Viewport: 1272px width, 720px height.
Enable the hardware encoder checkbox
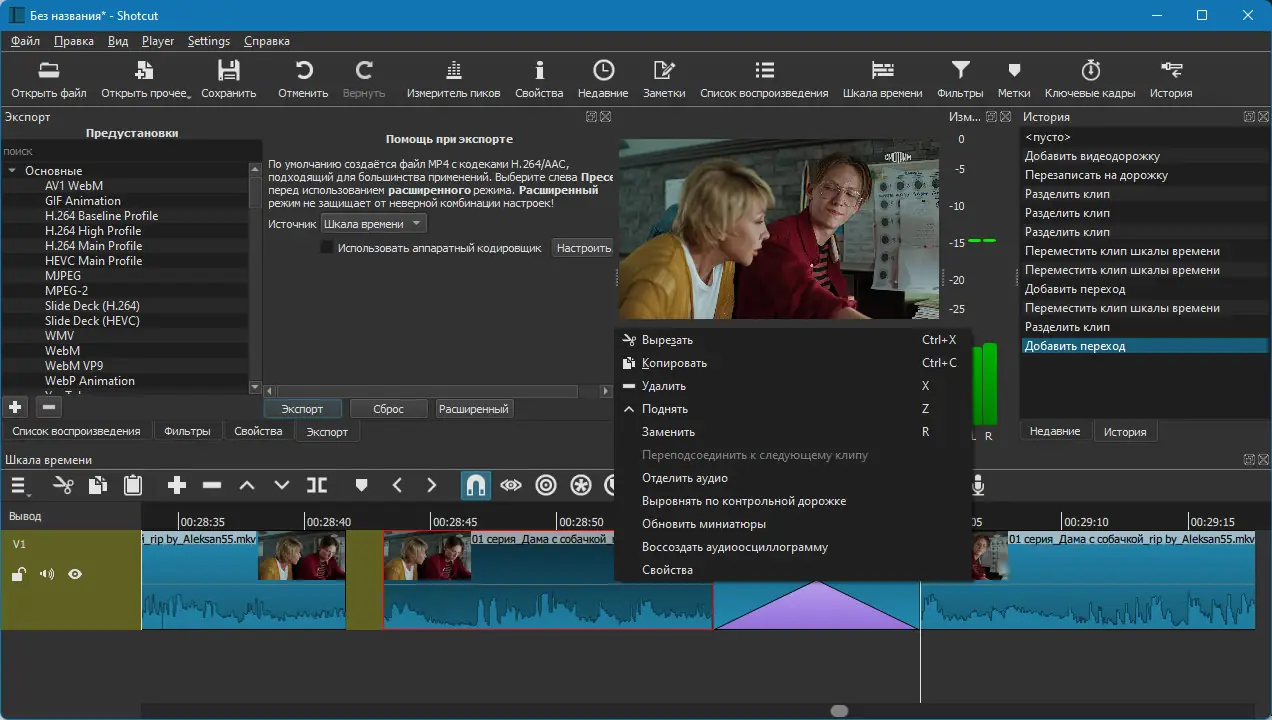(327, 248)
